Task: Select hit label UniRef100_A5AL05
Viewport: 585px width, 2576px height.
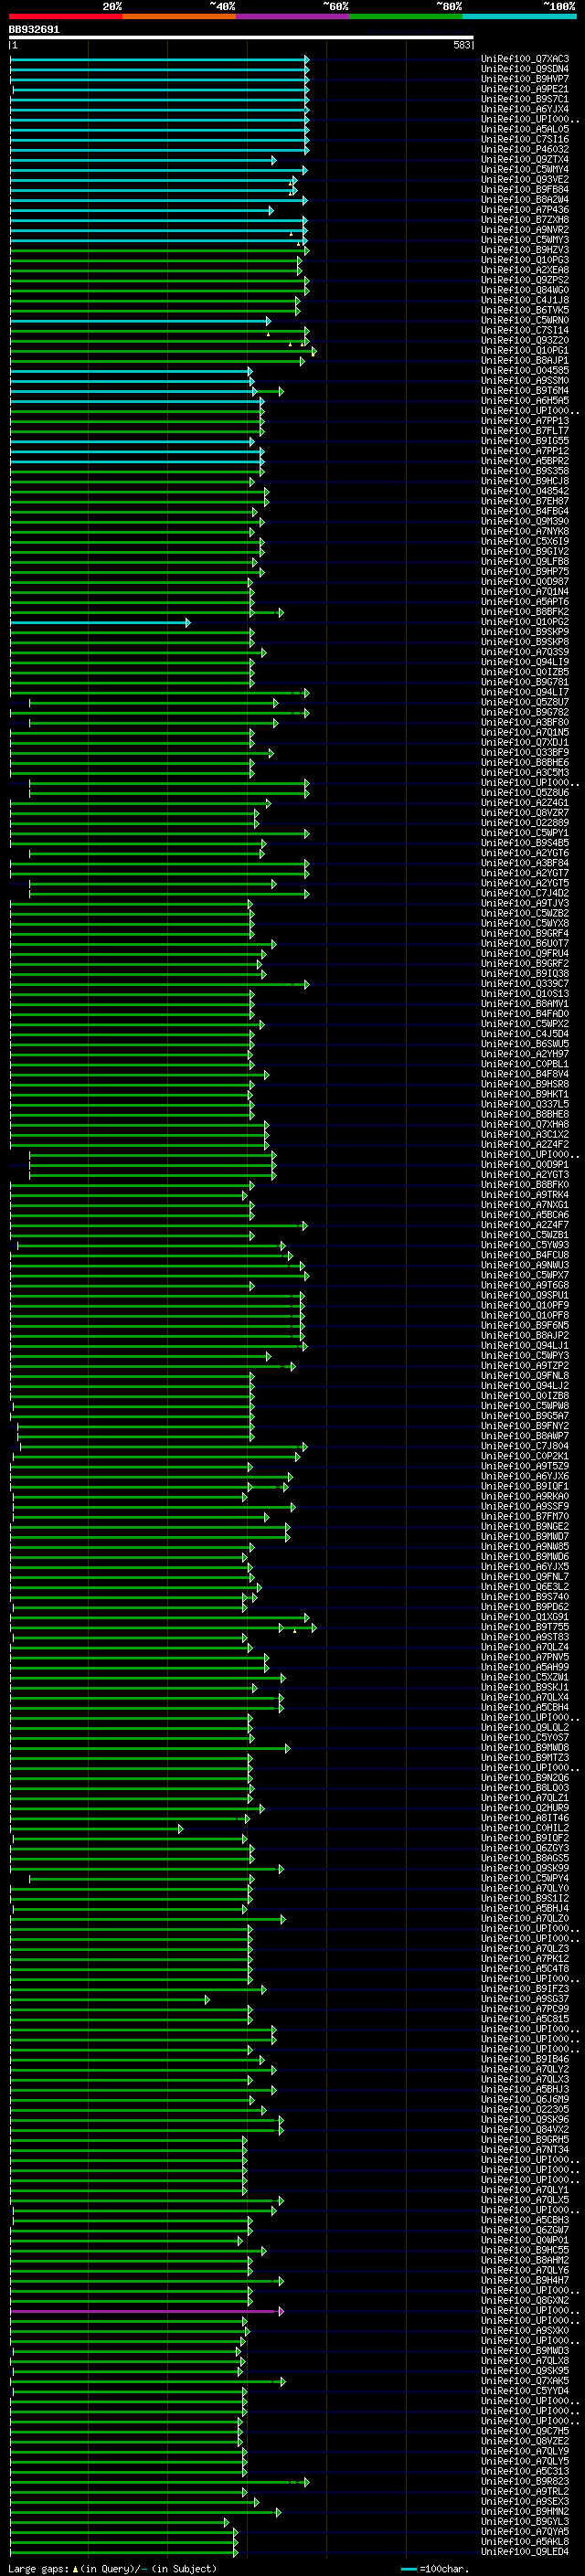Action: pos(525,129)
